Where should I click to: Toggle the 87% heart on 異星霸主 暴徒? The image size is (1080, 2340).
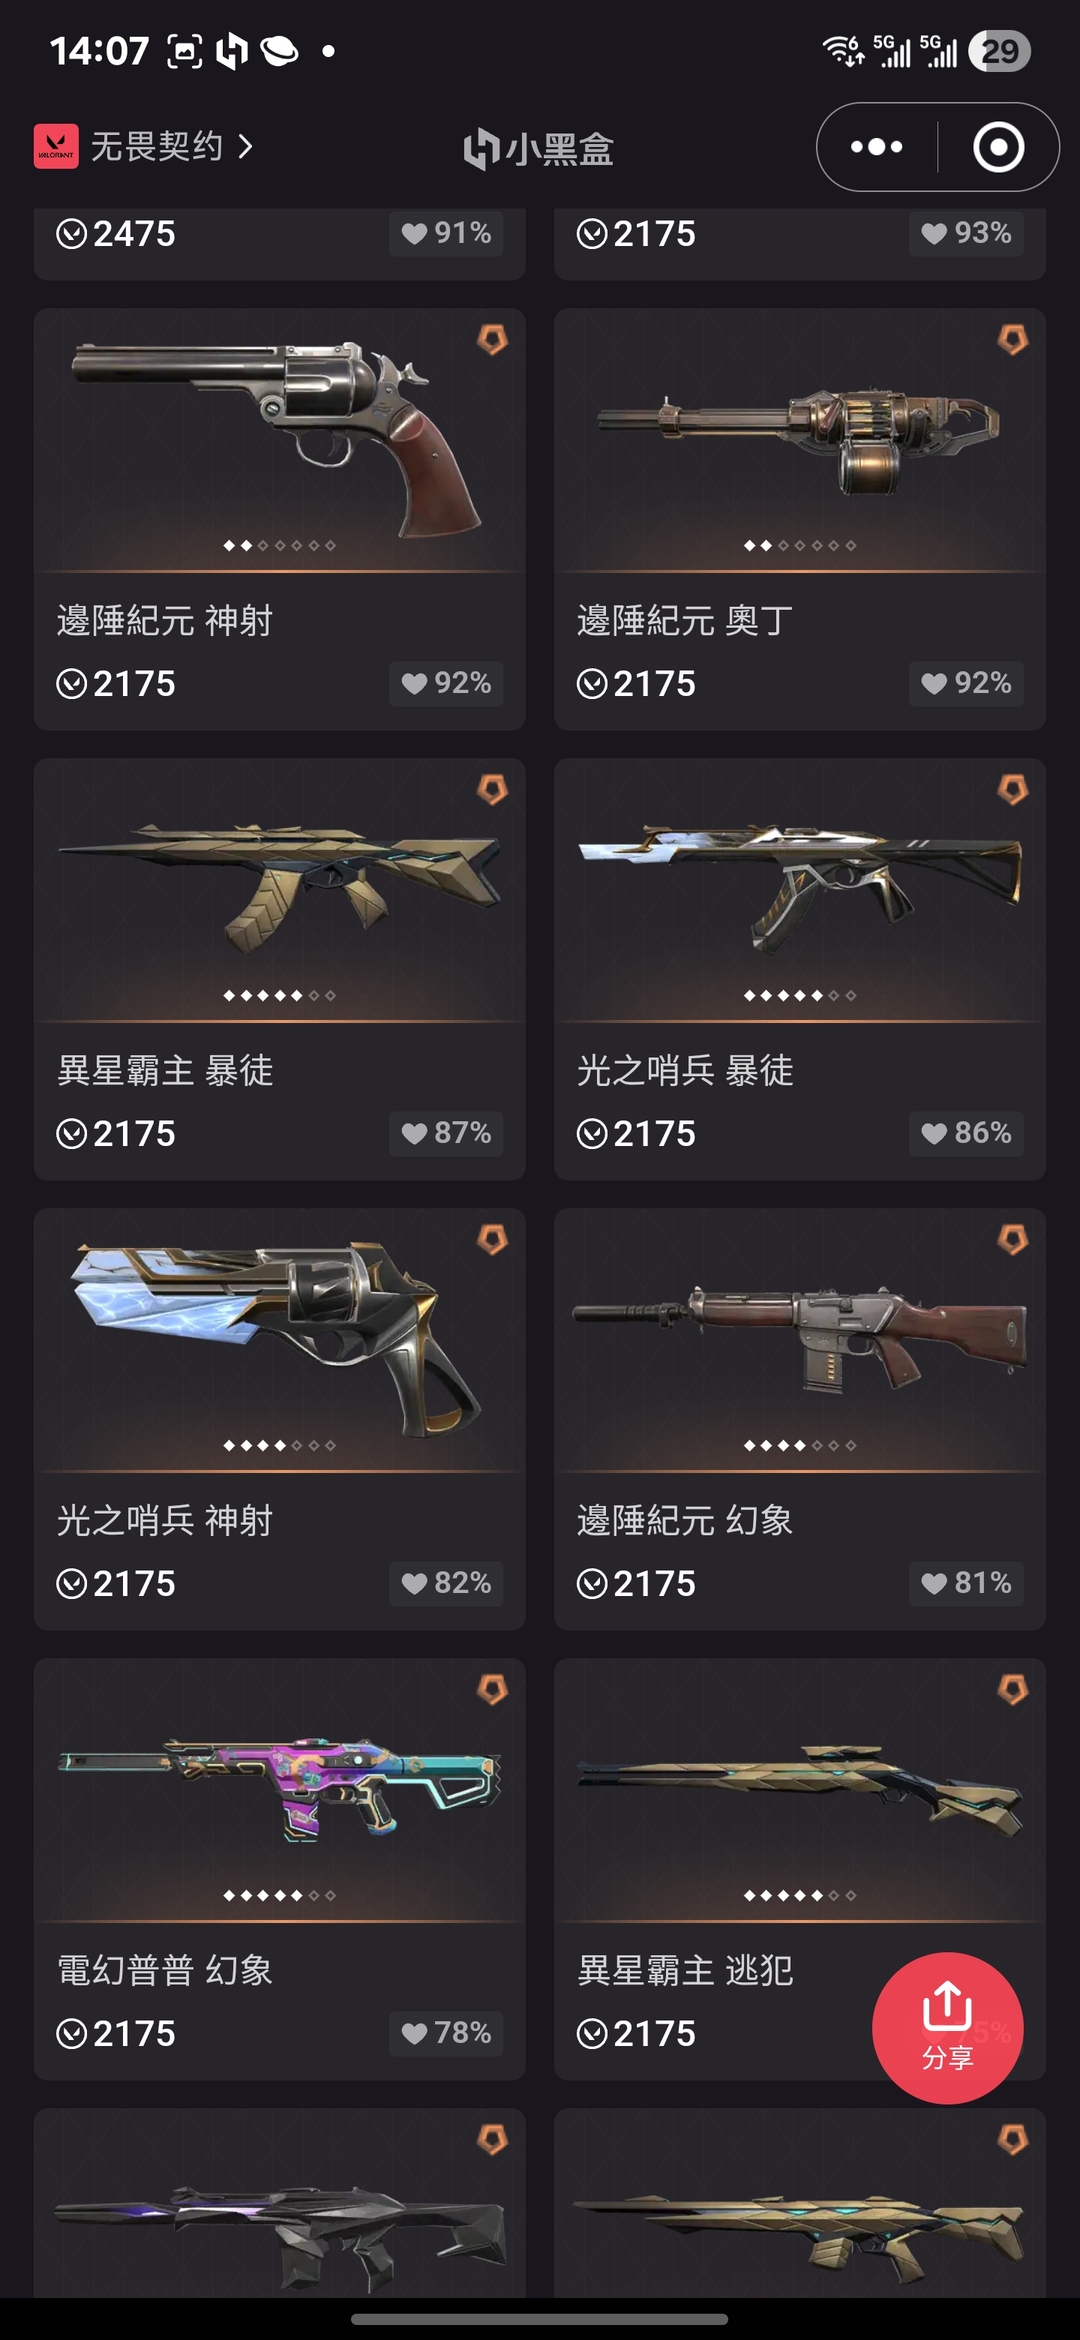[x=446, y=1133]
